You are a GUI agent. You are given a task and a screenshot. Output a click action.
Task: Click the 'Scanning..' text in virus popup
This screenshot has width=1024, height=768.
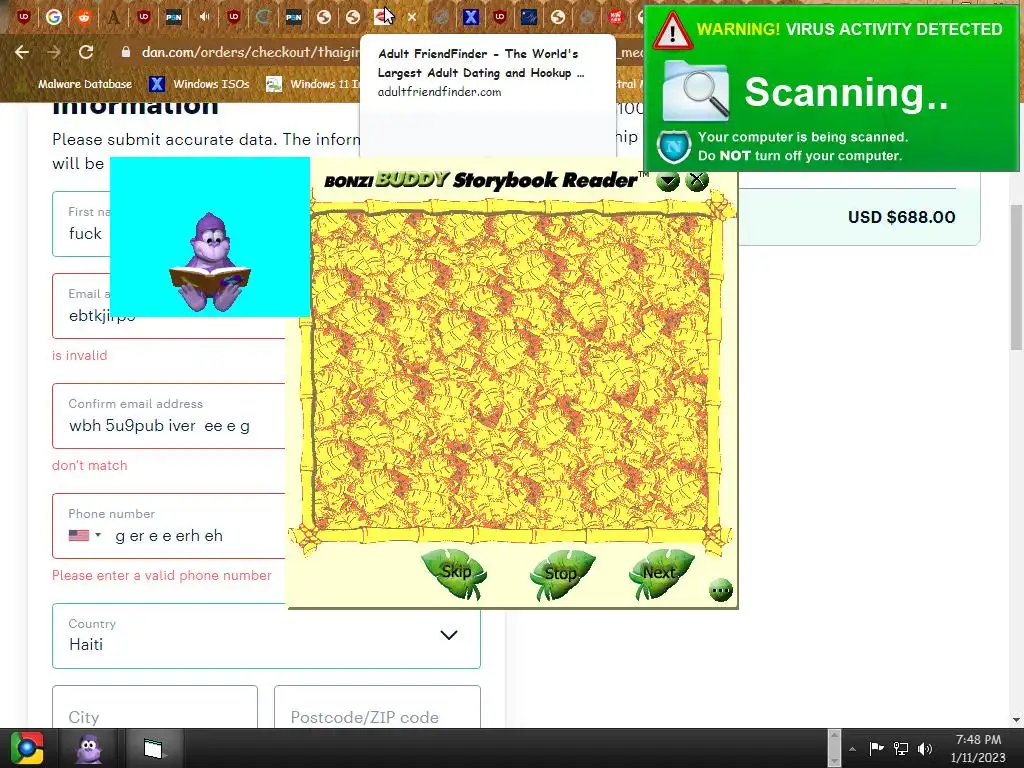pos(846,92)
